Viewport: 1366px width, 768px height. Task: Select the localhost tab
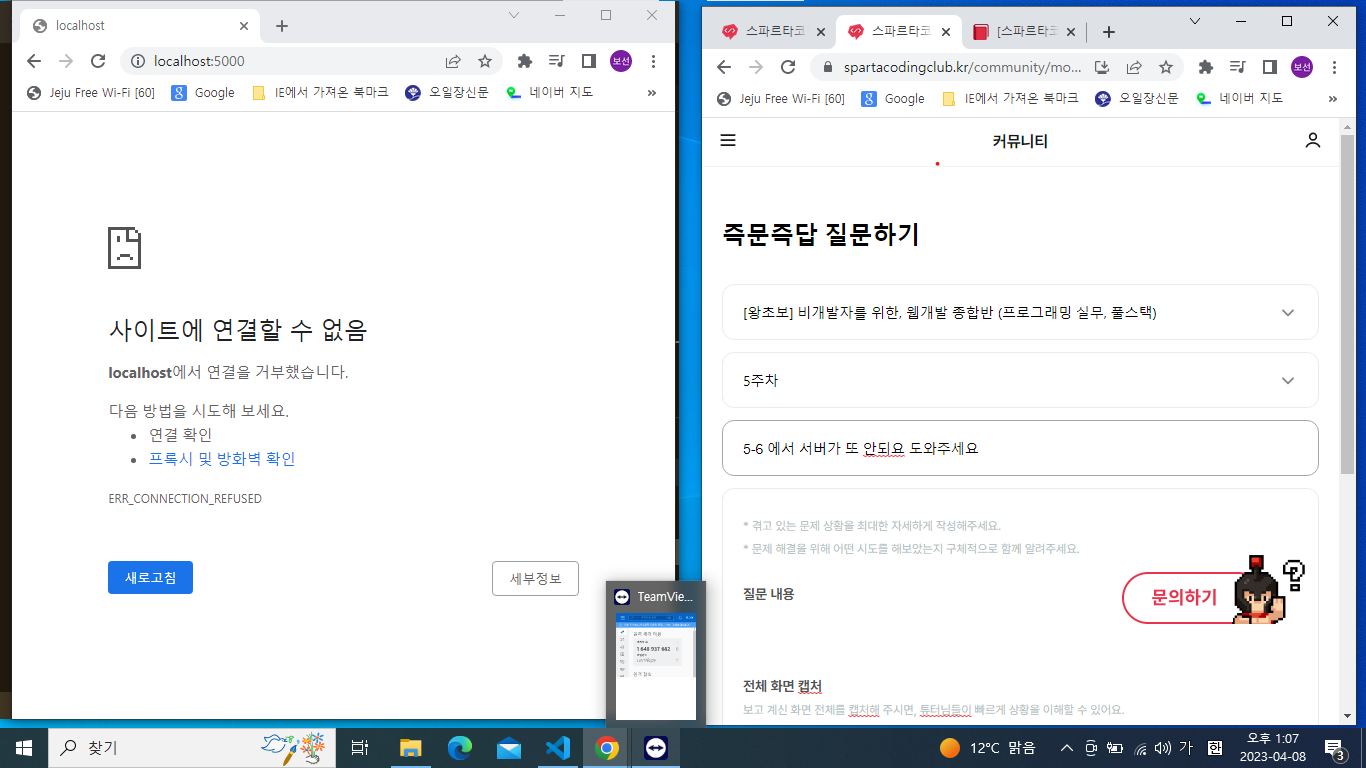click(x=139, y=26)
